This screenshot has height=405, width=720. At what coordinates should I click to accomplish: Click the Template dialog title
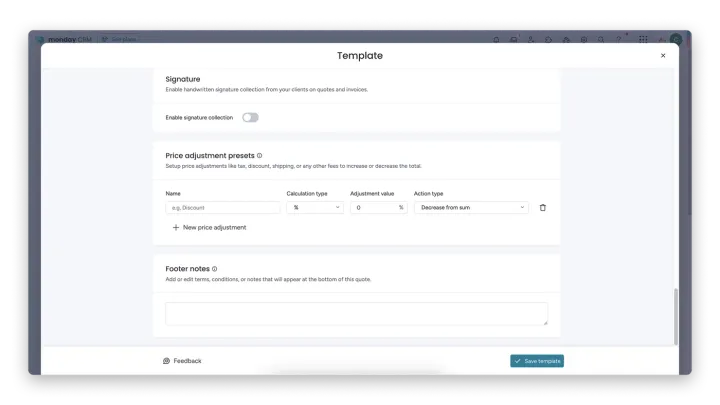click(360, 56)
